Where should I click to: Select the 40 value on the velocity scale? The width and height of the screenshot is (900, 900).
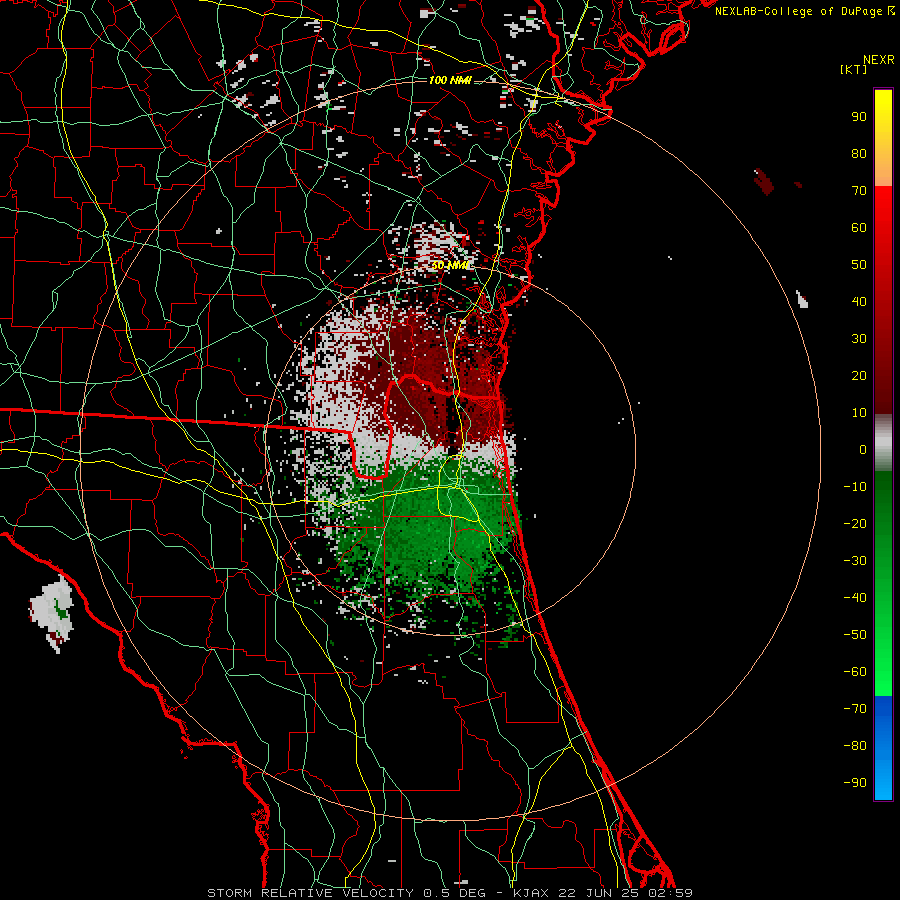(859, 301)
